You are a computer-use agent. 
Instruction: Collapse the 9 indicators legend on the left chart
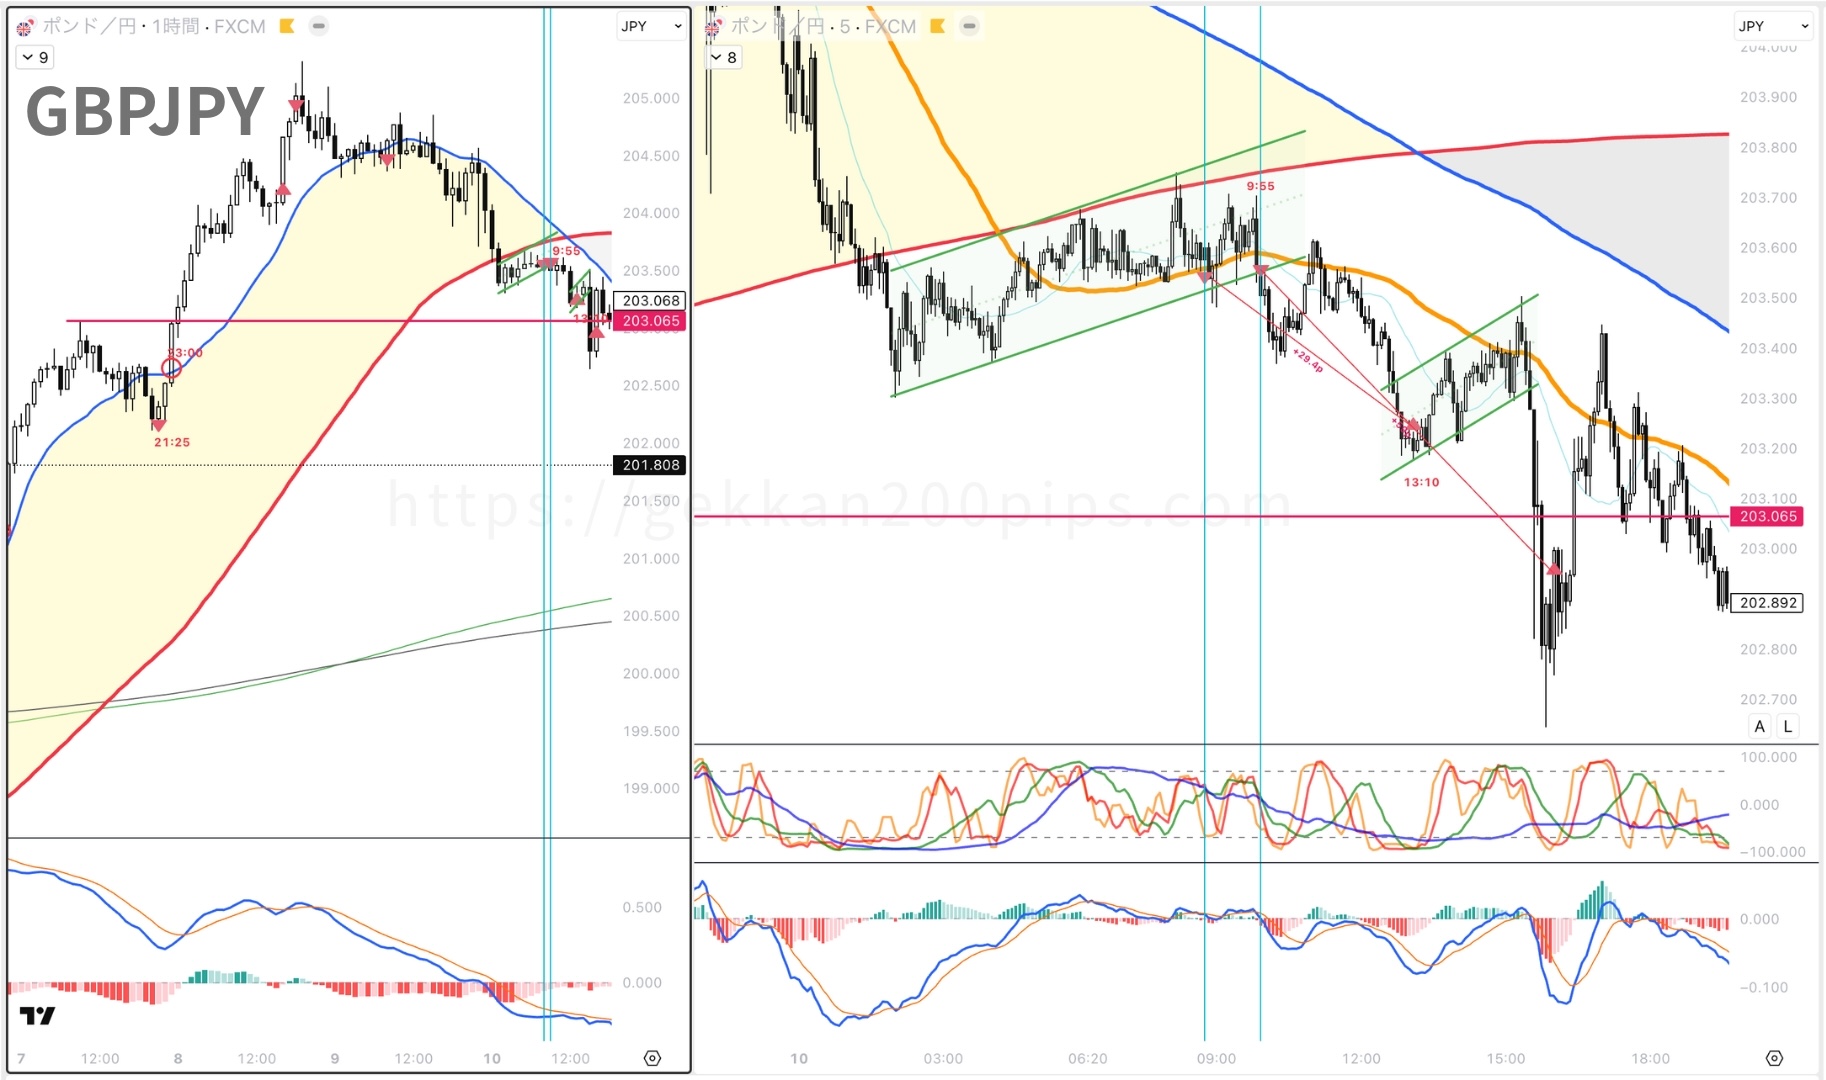tap(35, 58)
